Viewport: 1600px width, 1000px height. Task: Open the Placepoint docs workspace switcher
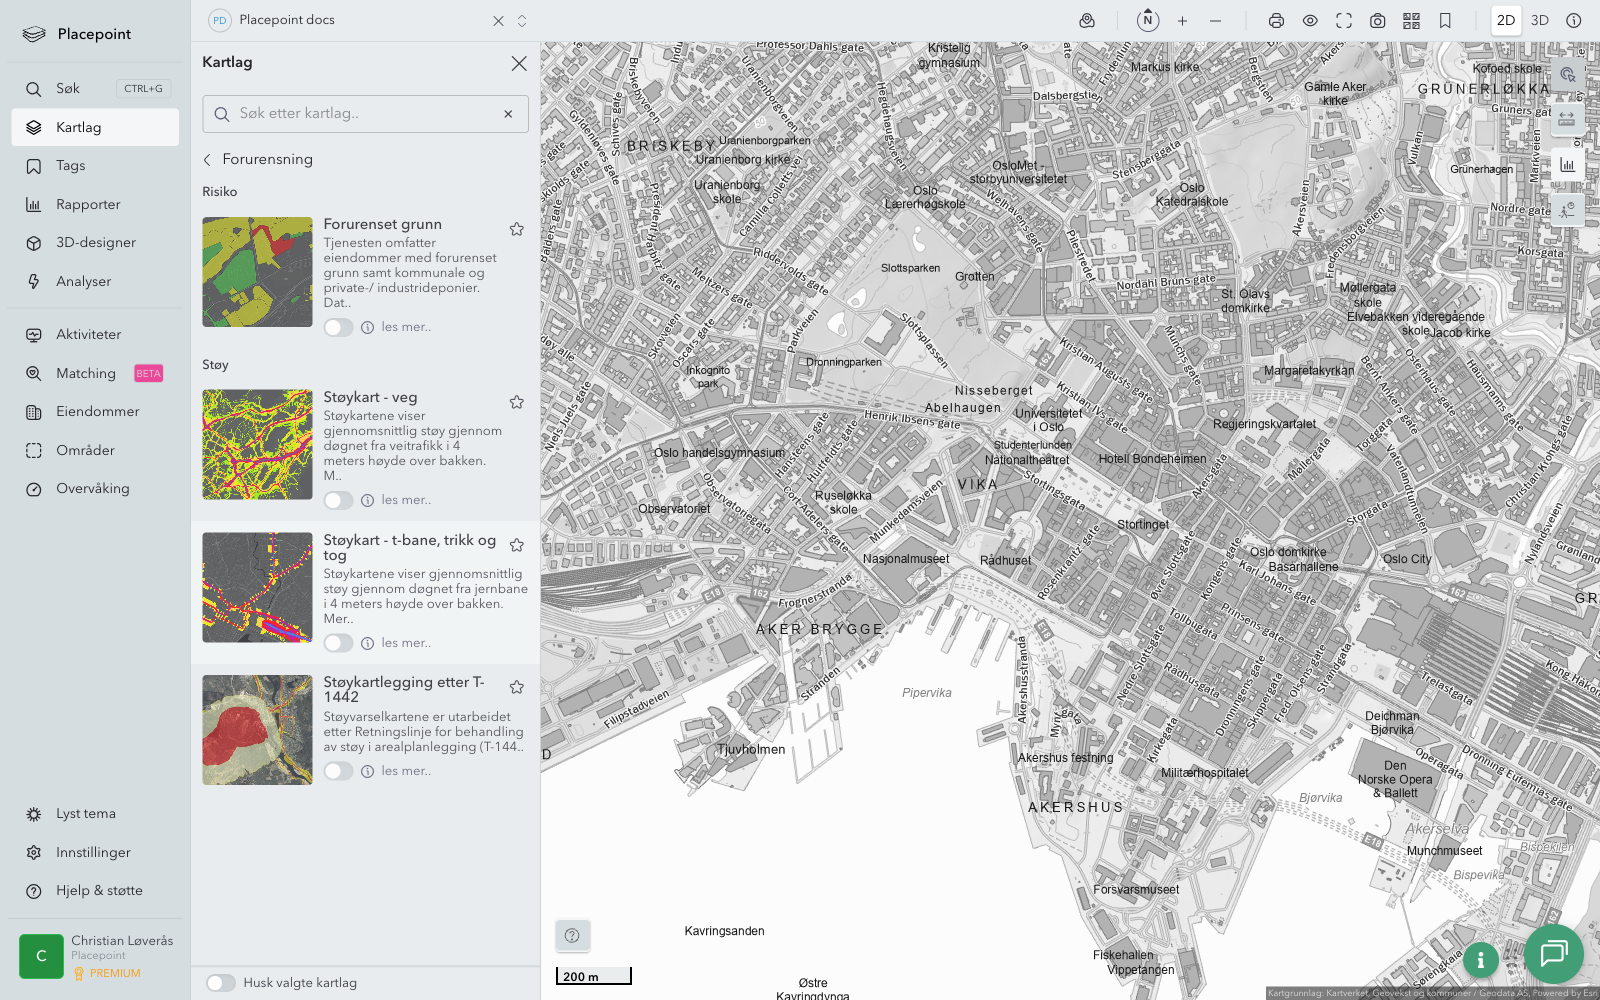[x=522, y=21]
